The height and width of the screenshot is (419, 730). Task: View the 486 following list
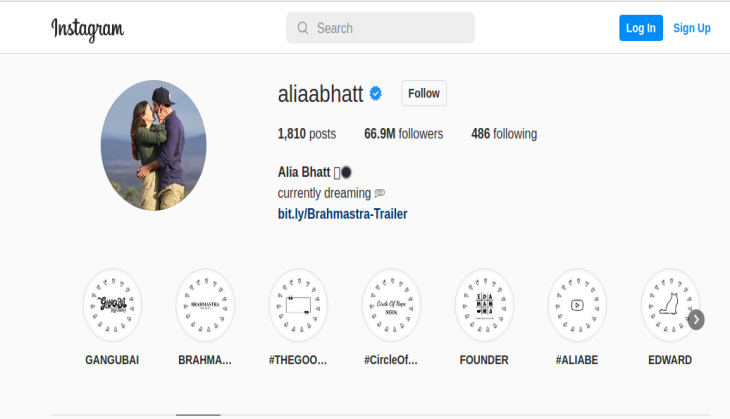pos(504,134)
